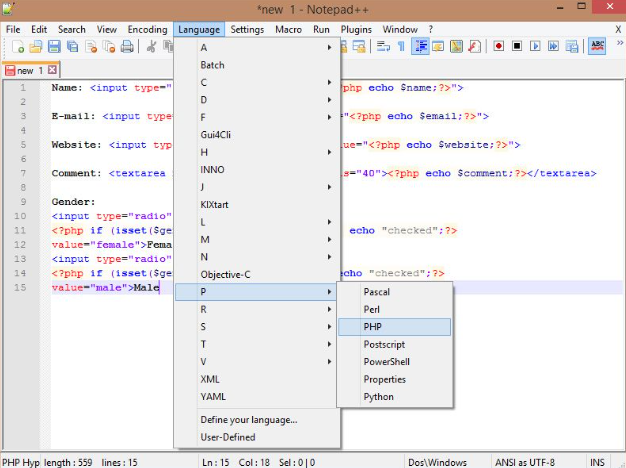
Task: Print the document with printer icon
Action: (x=127, y=47)
